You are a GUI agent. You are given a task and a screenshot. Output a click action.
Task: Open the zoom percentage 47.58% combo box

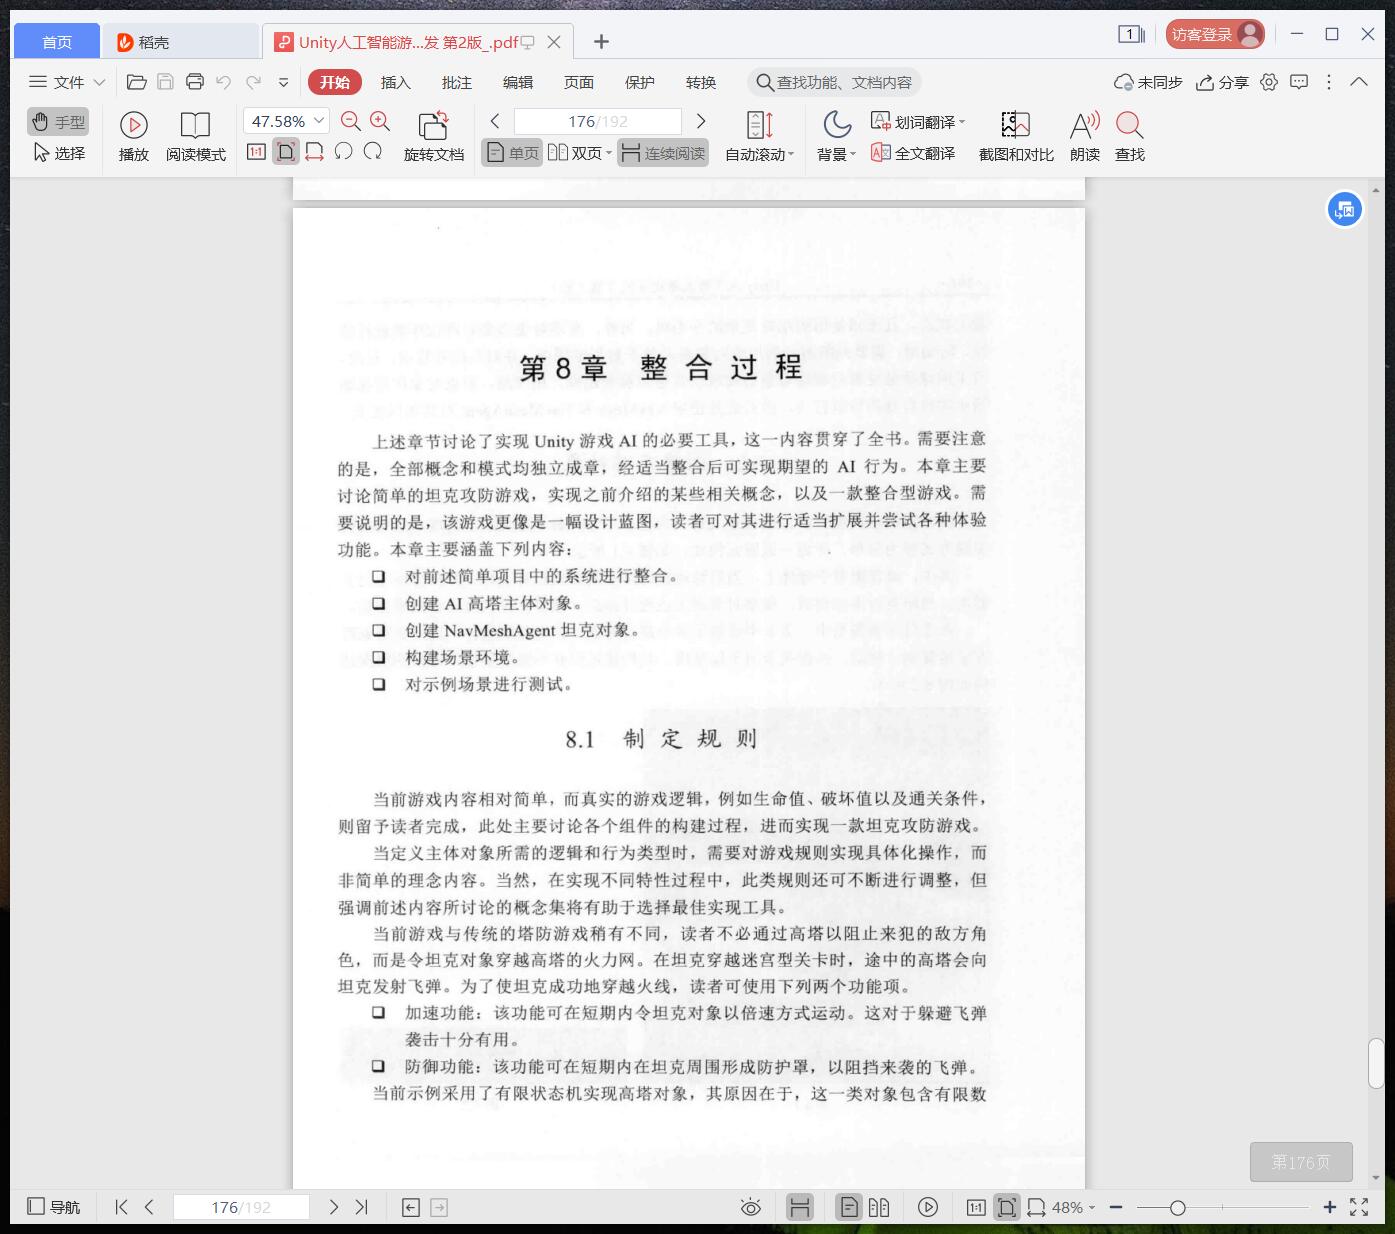point(286,121)
